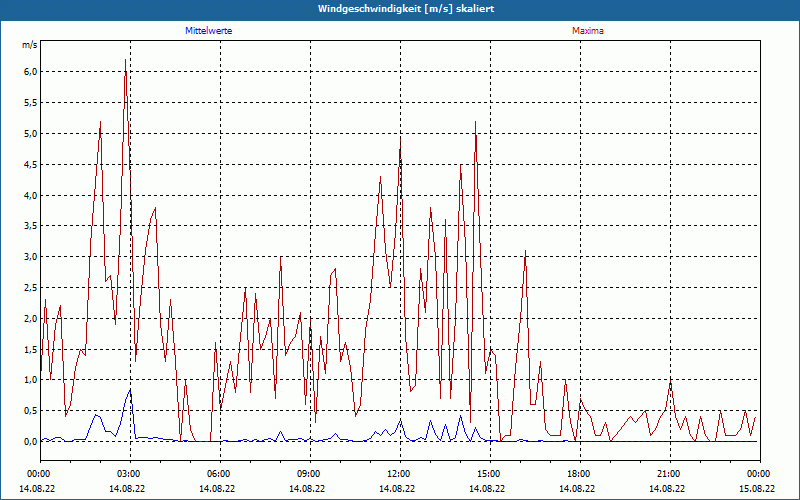The width and height of the screenshot is (800, 500).
Task: Click the 6,0 y-axis value
Action: coord(31,71)
